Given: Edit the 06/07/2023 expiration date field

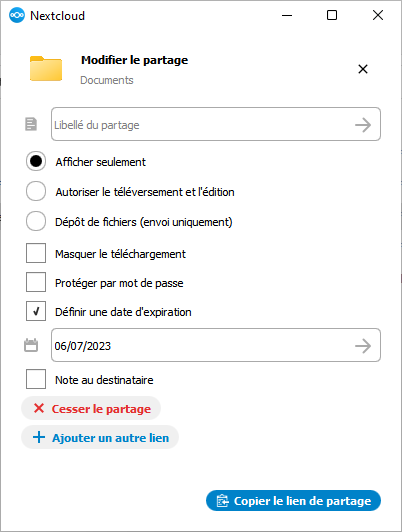Looking at the screenshot, I should pos(216,345).
